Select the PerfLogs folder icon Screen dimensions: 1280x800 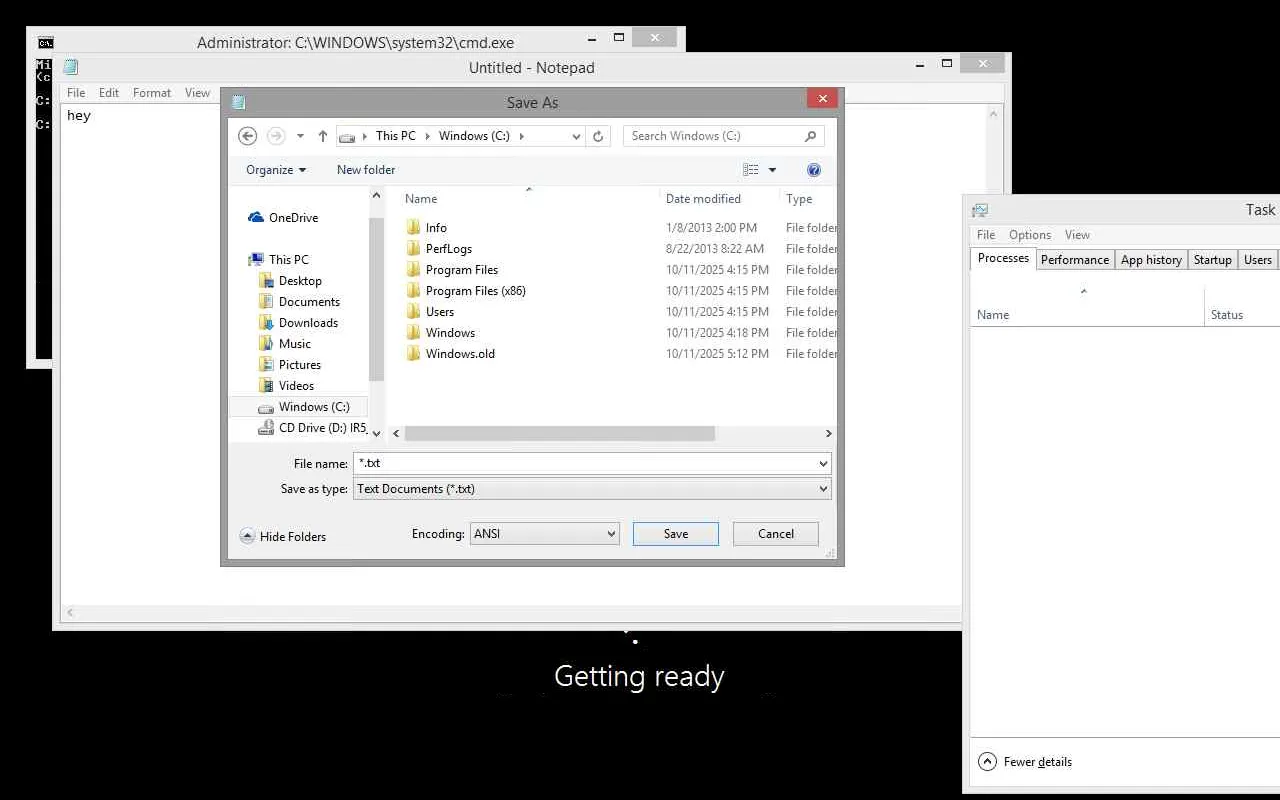pyautogui.click(x=414, y=248)
